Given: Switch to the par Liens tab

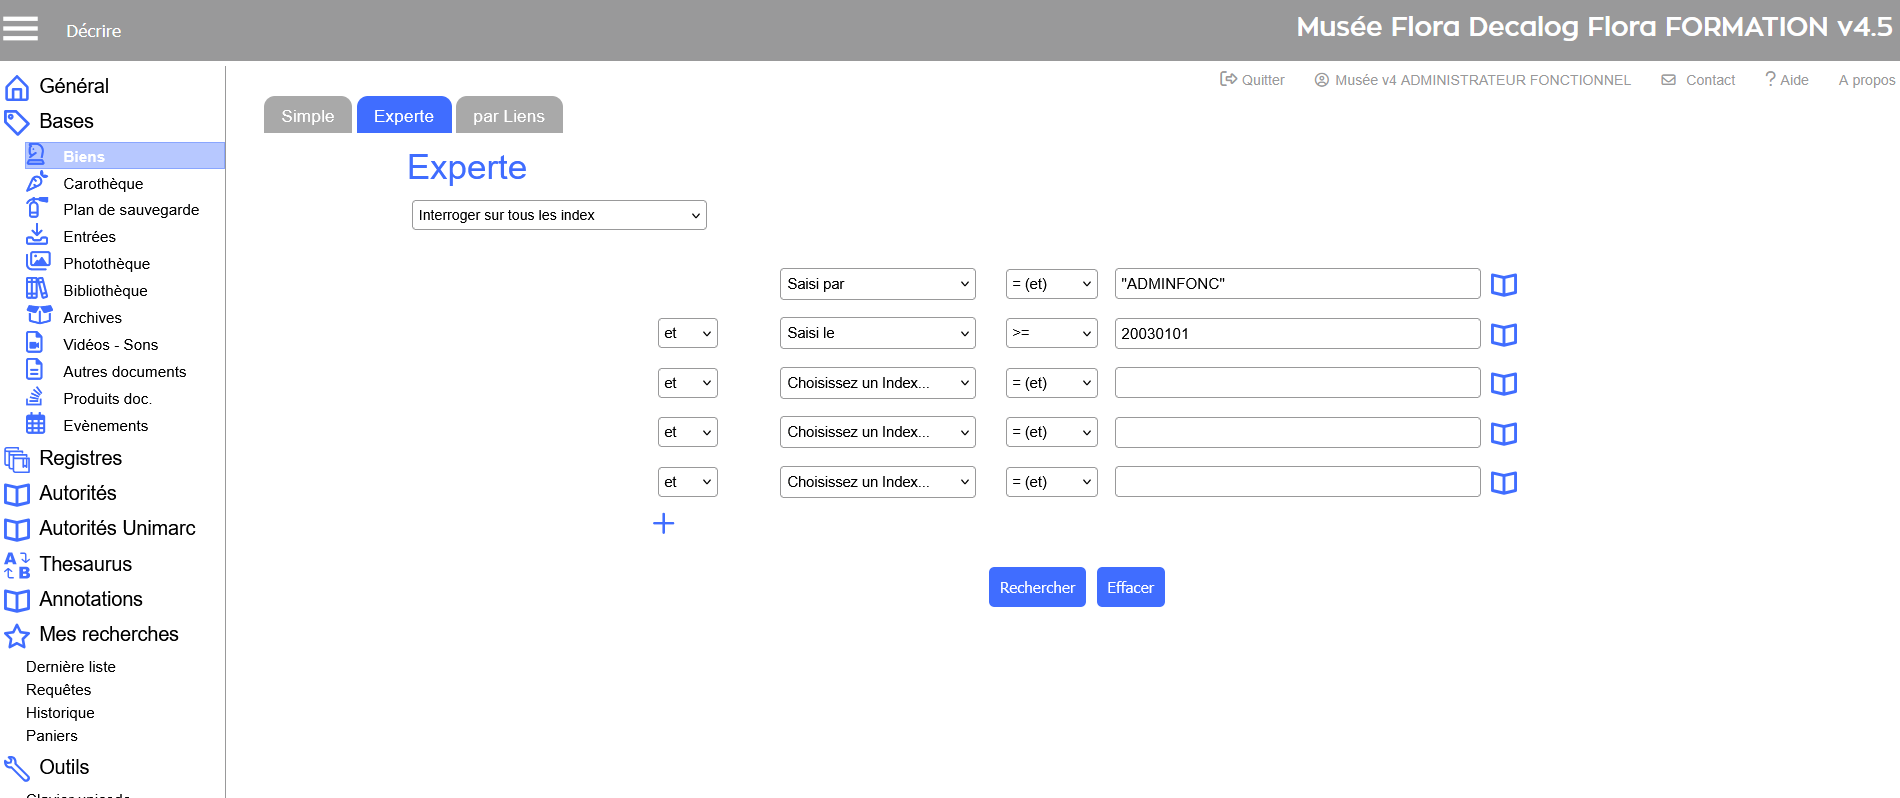Looking at the screenshot, I should click(508, 116).
